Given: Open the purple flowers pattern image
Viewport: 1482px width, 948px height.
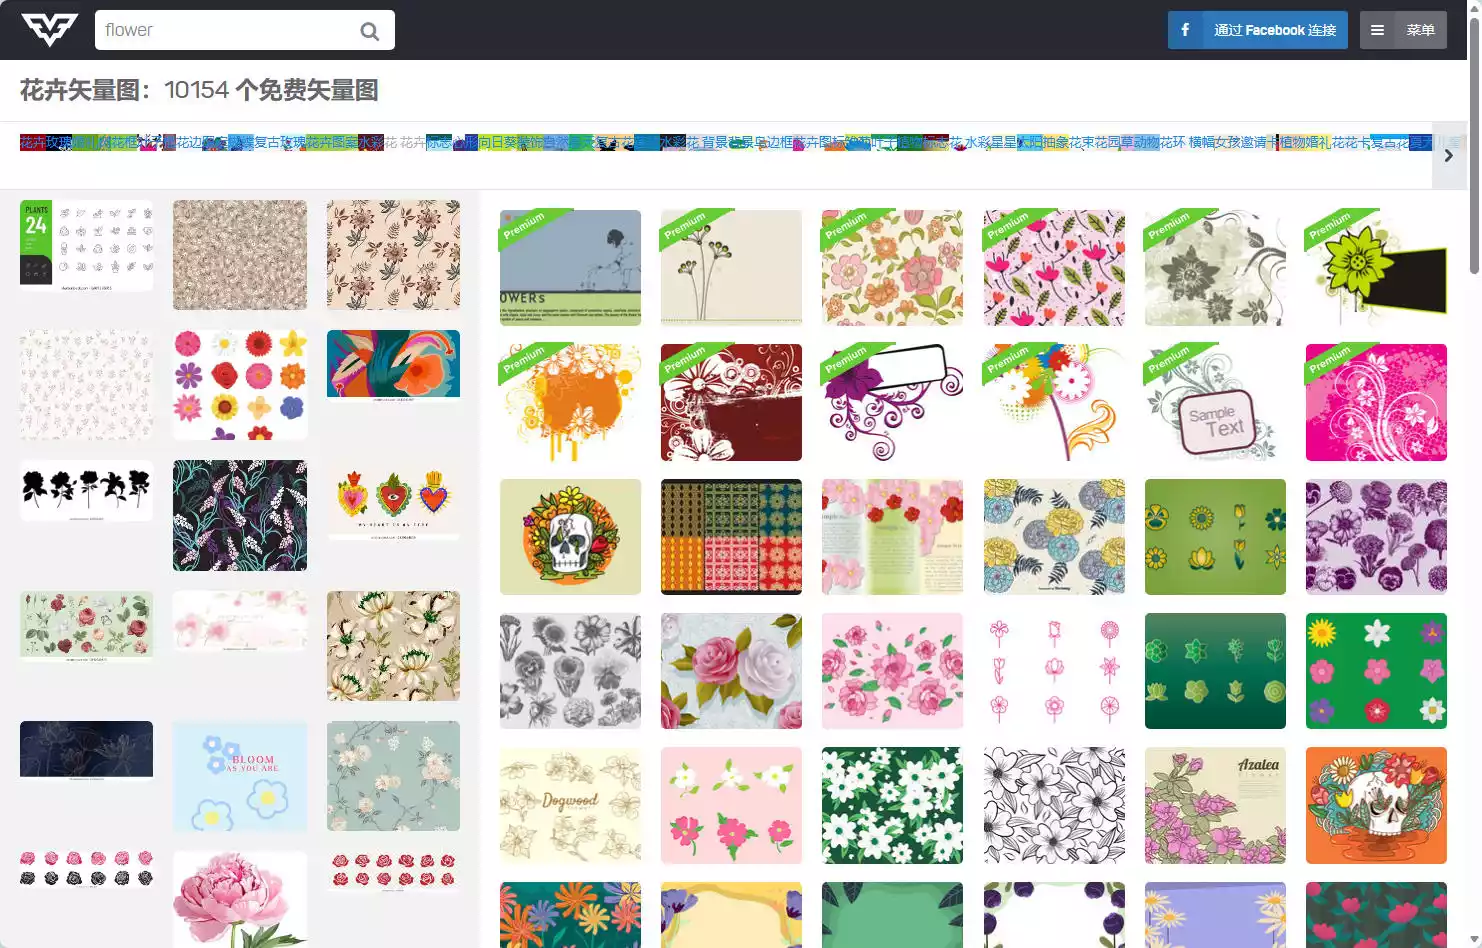Looking at the screenshot, I should click(1376, 537).
